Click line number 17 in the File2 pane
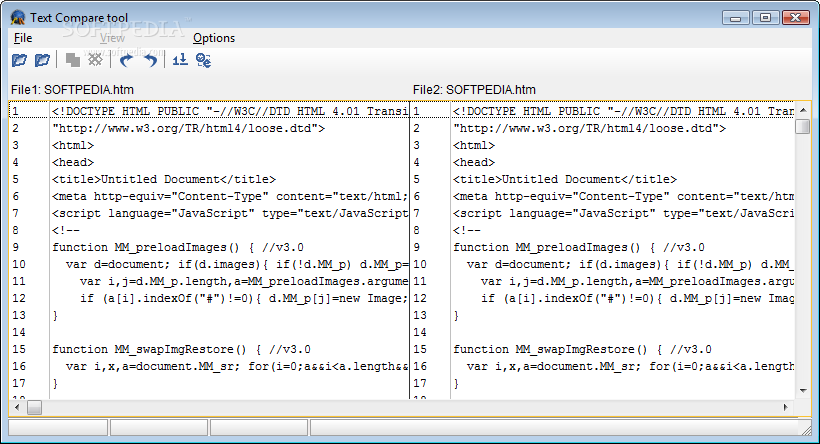 pyautogui.click(x=420, y=383)
